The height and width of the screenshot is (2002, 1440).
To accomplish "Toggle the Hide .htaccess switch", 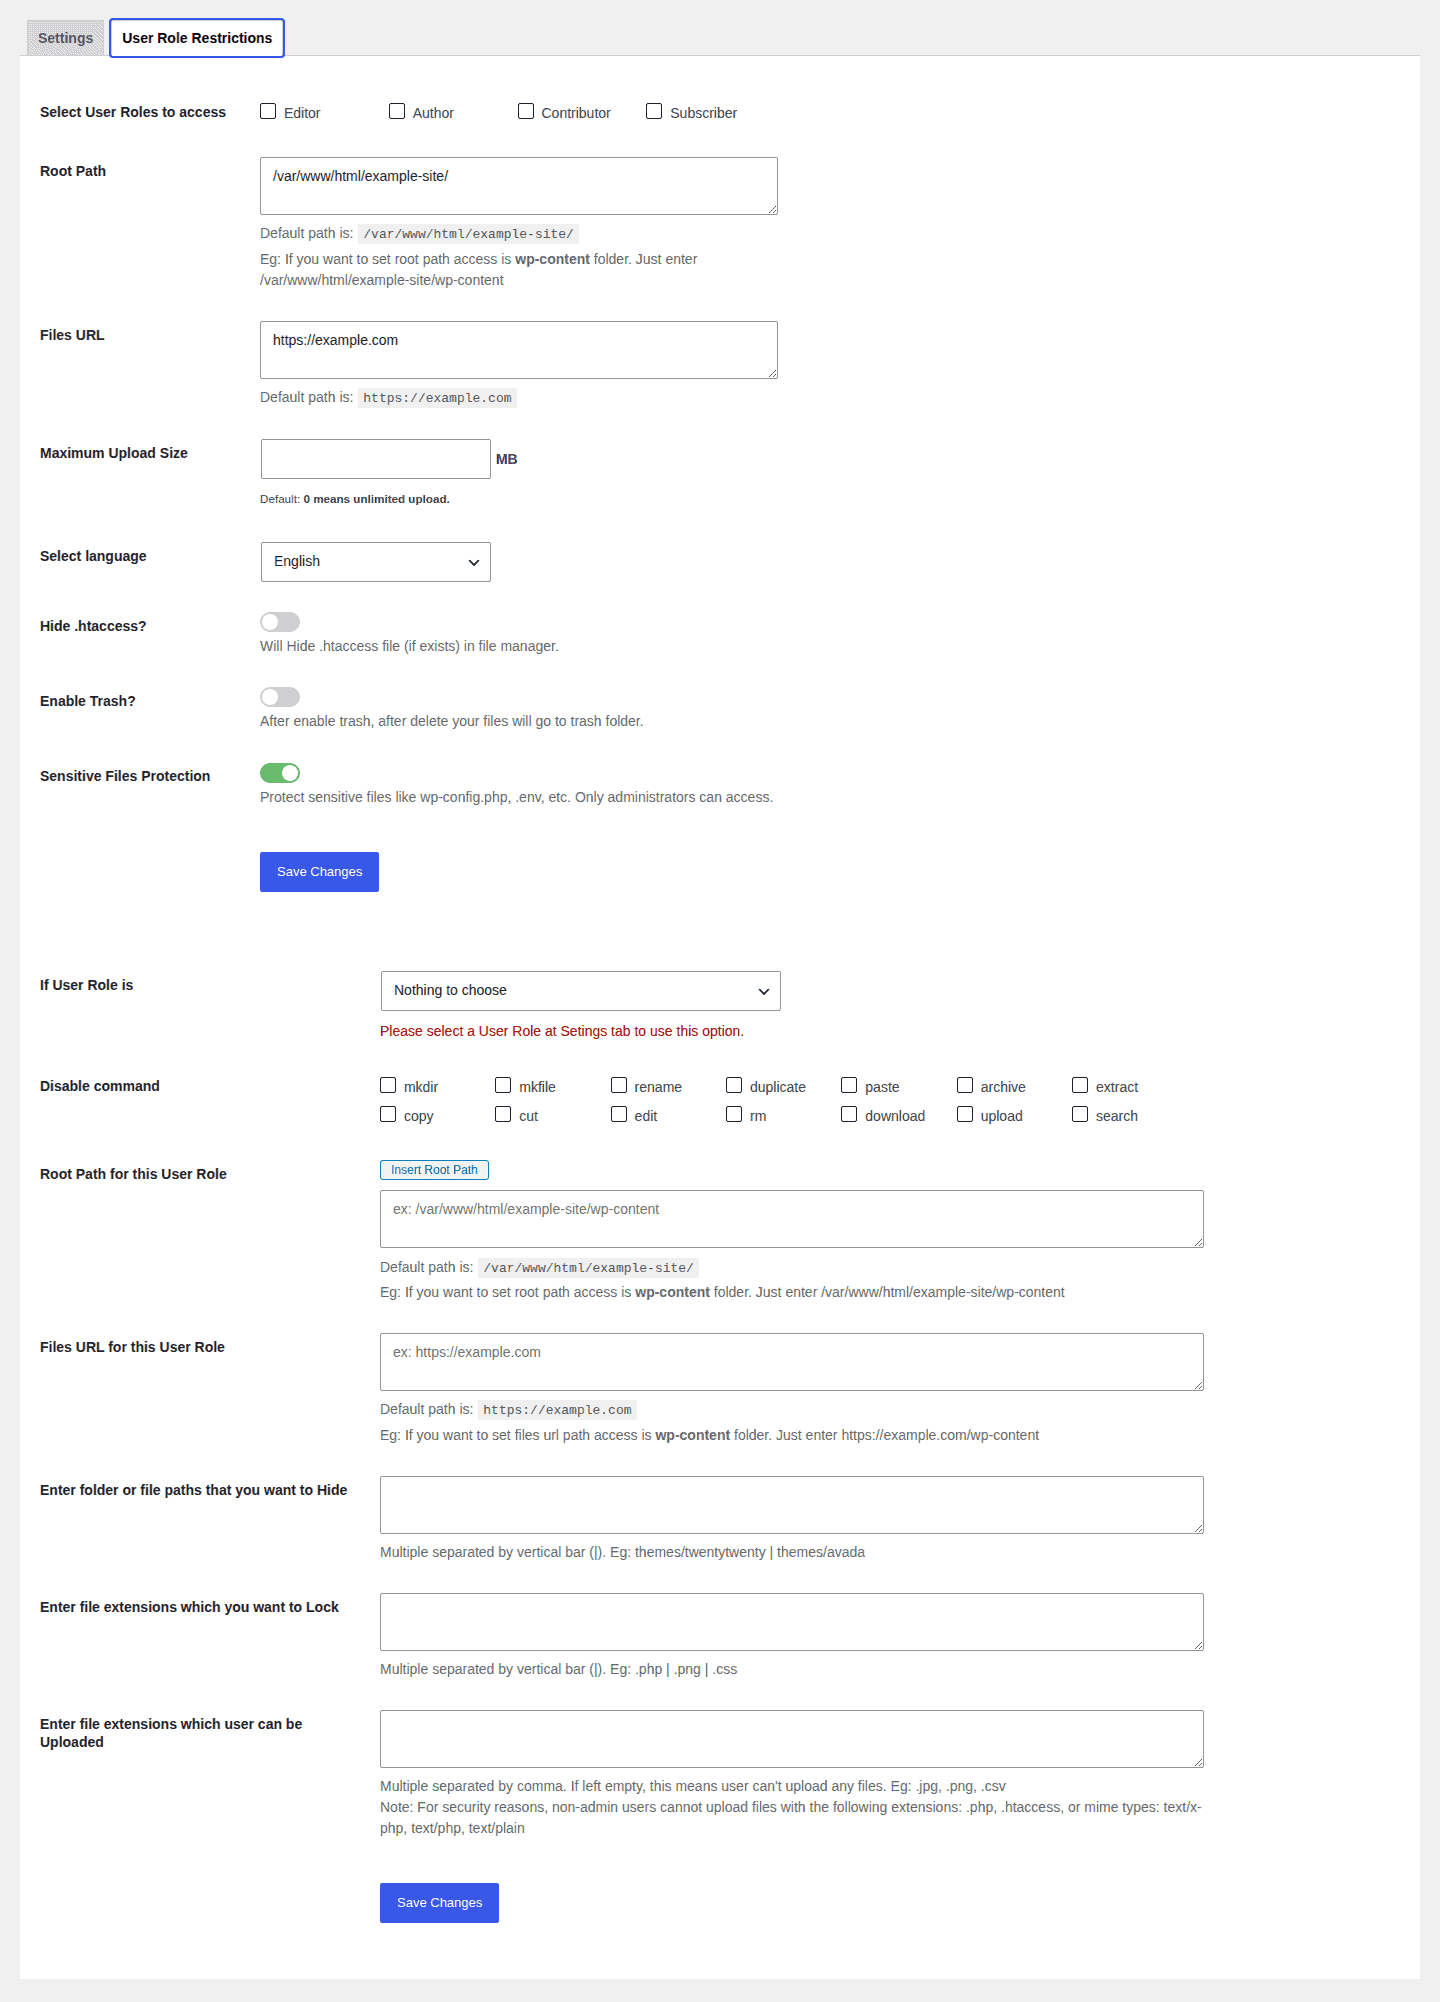I will coord(280,622).
